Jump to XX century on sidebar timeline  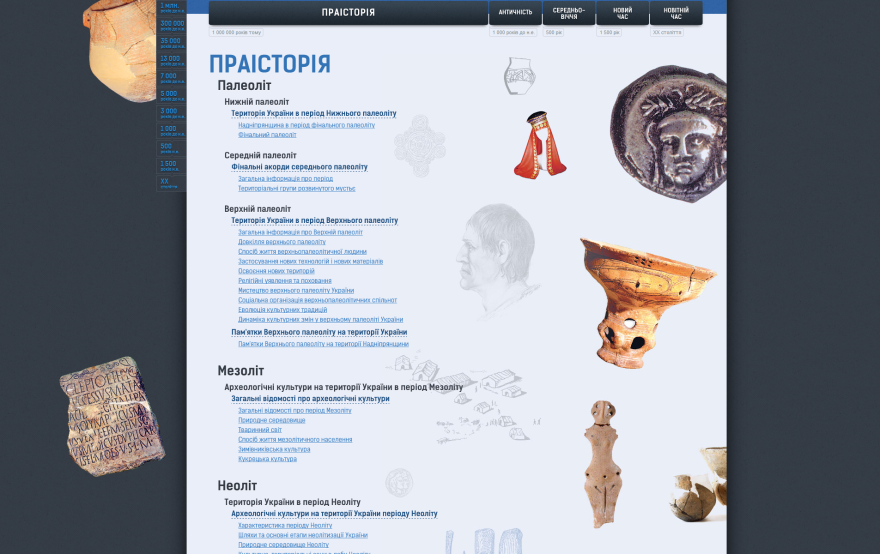(171, 182)
